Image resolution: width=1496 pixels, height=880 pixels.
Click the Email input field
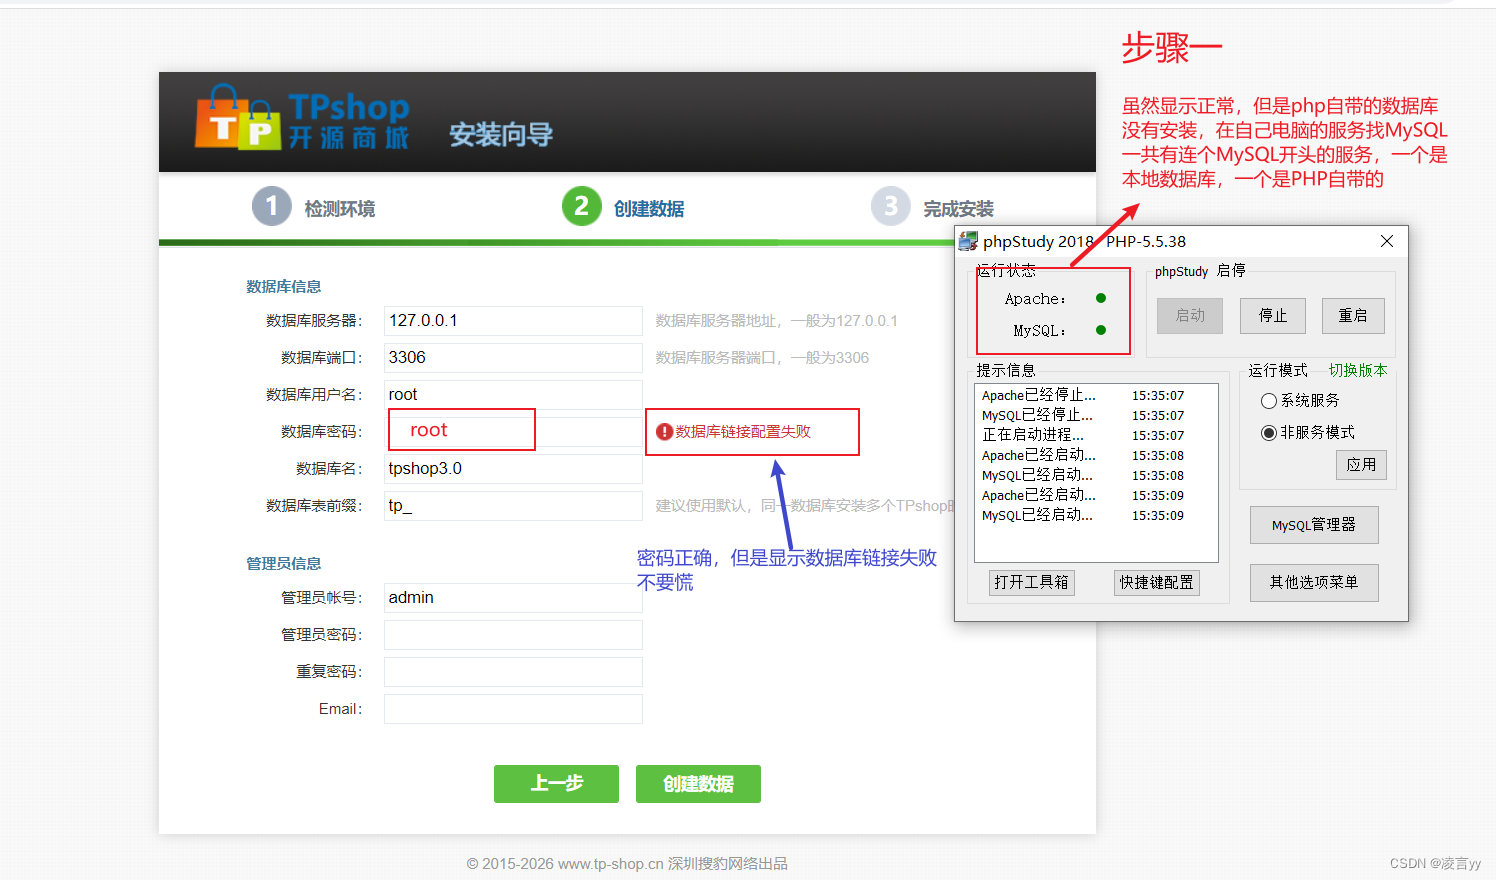point(513,709)
